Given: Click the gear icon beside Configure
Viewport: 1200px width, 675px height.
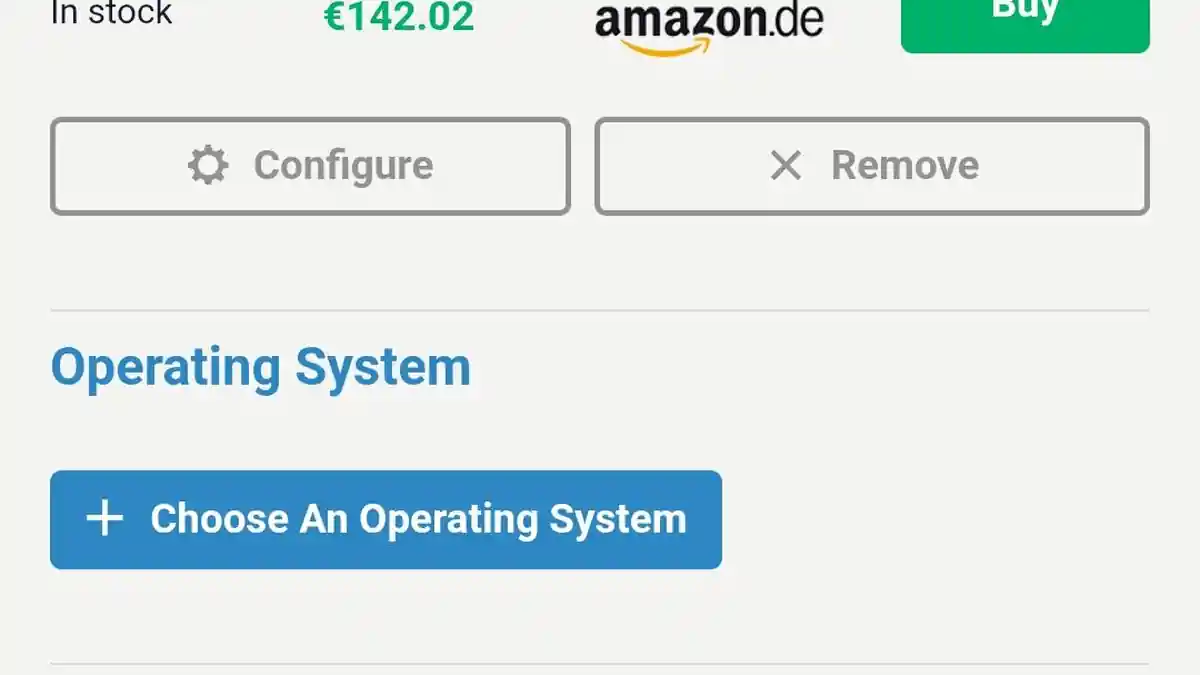Looking at the screenshot, I should (x=208, y=165).
